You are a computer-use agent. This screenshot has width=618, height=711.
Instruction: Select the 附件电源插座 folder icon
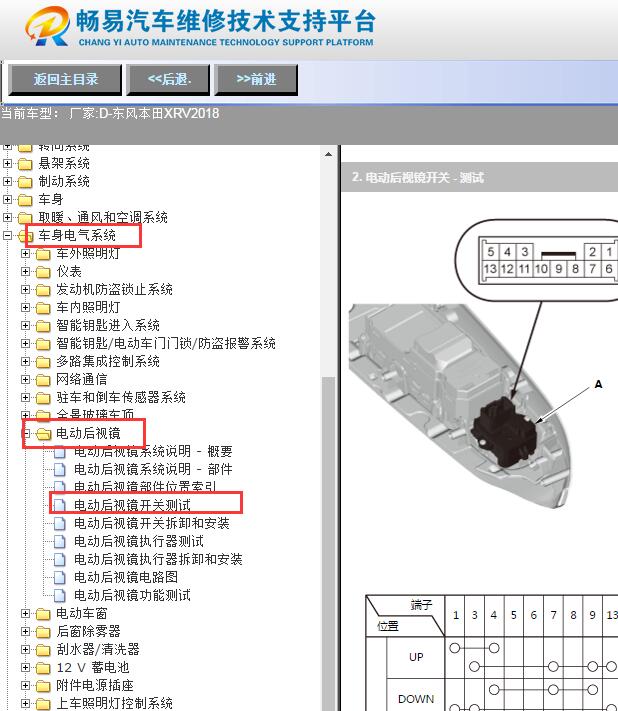(x=43, y=686)
